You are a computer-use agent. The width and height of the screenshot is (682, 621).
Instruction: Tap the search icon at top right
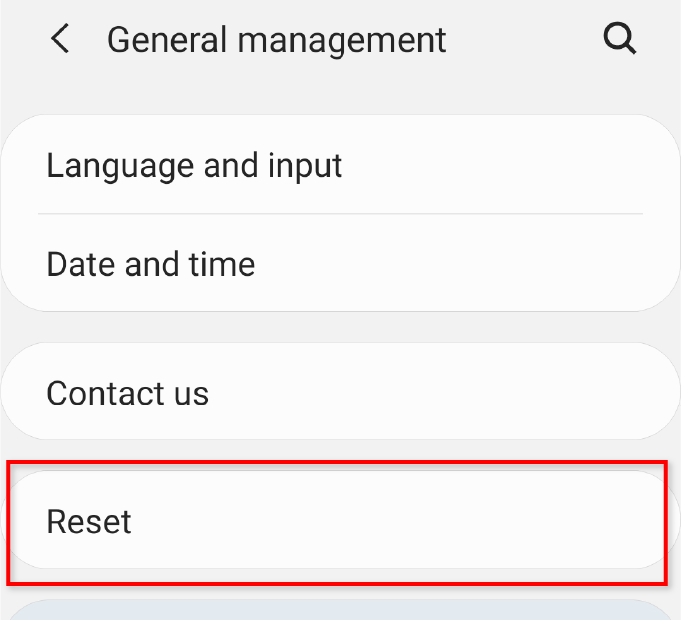tap(619, 39)
